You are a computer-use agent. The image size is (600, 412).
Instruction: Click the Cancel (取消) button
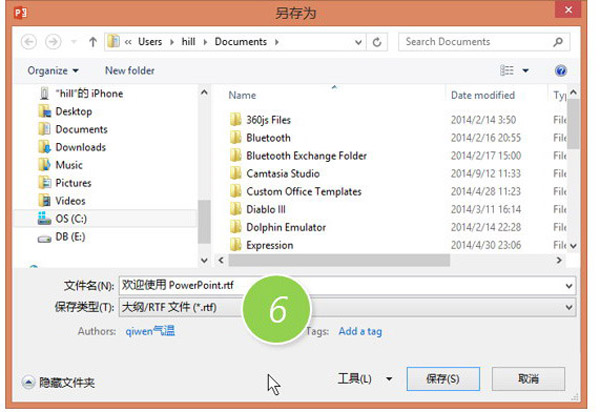(x=529, y=379)
